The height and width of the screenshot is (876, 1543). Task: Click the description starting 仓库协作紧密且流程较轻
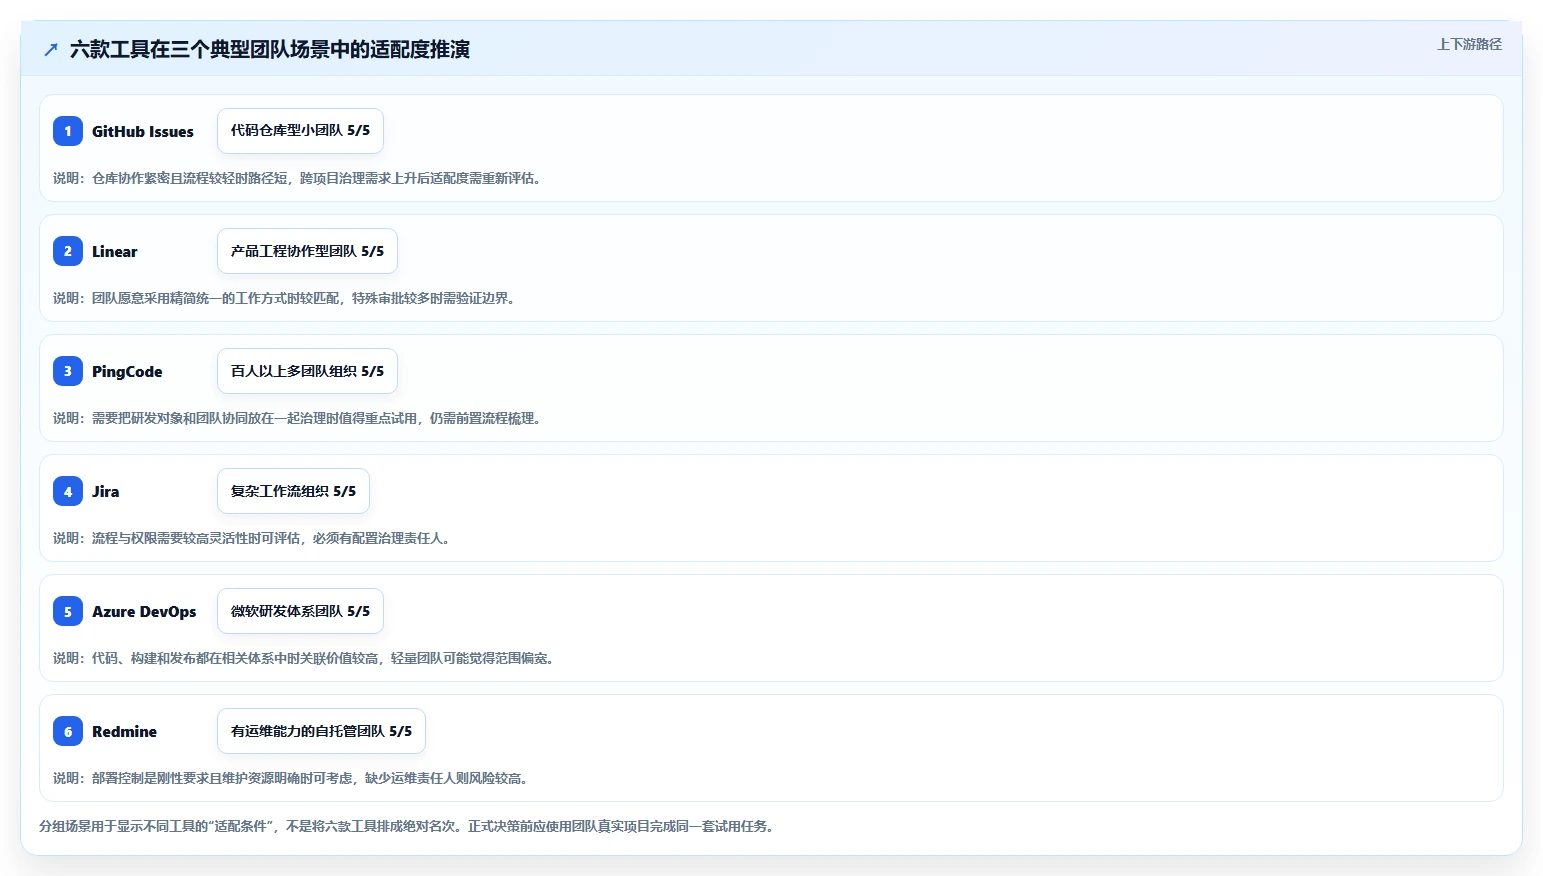[297, 178]
